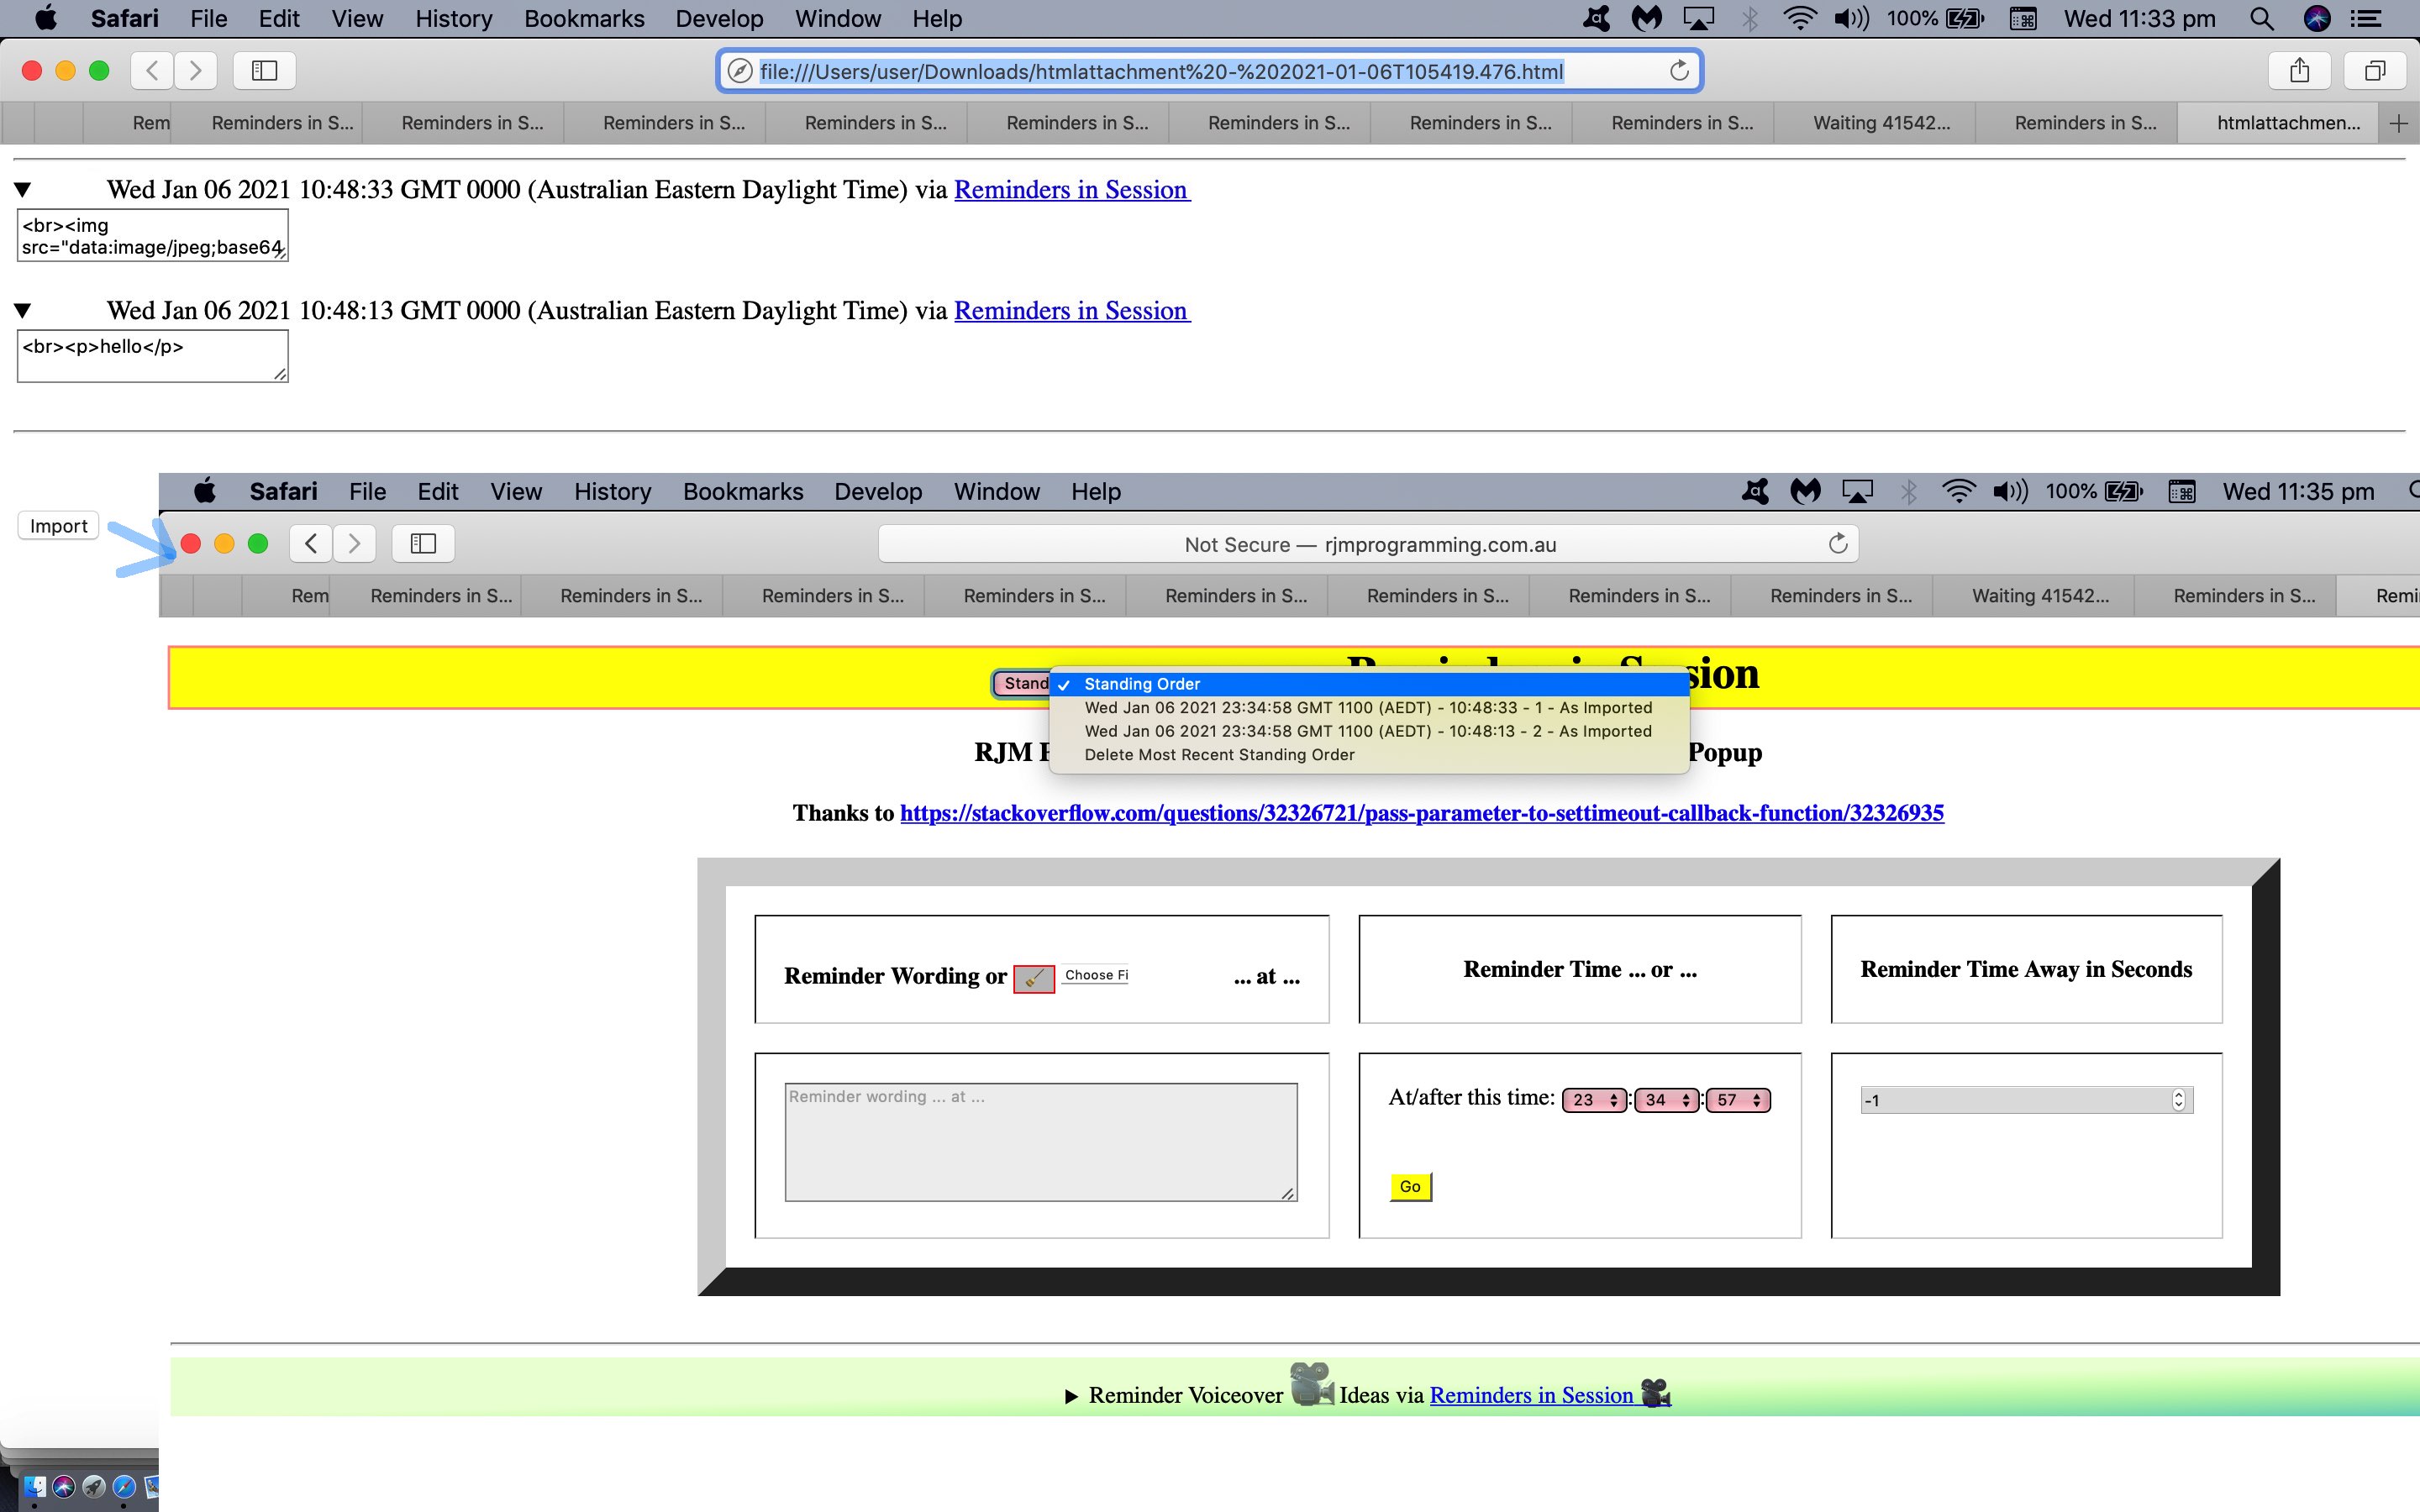
Task: Click the file:/// address bar field
Action: coord(1210,71)
